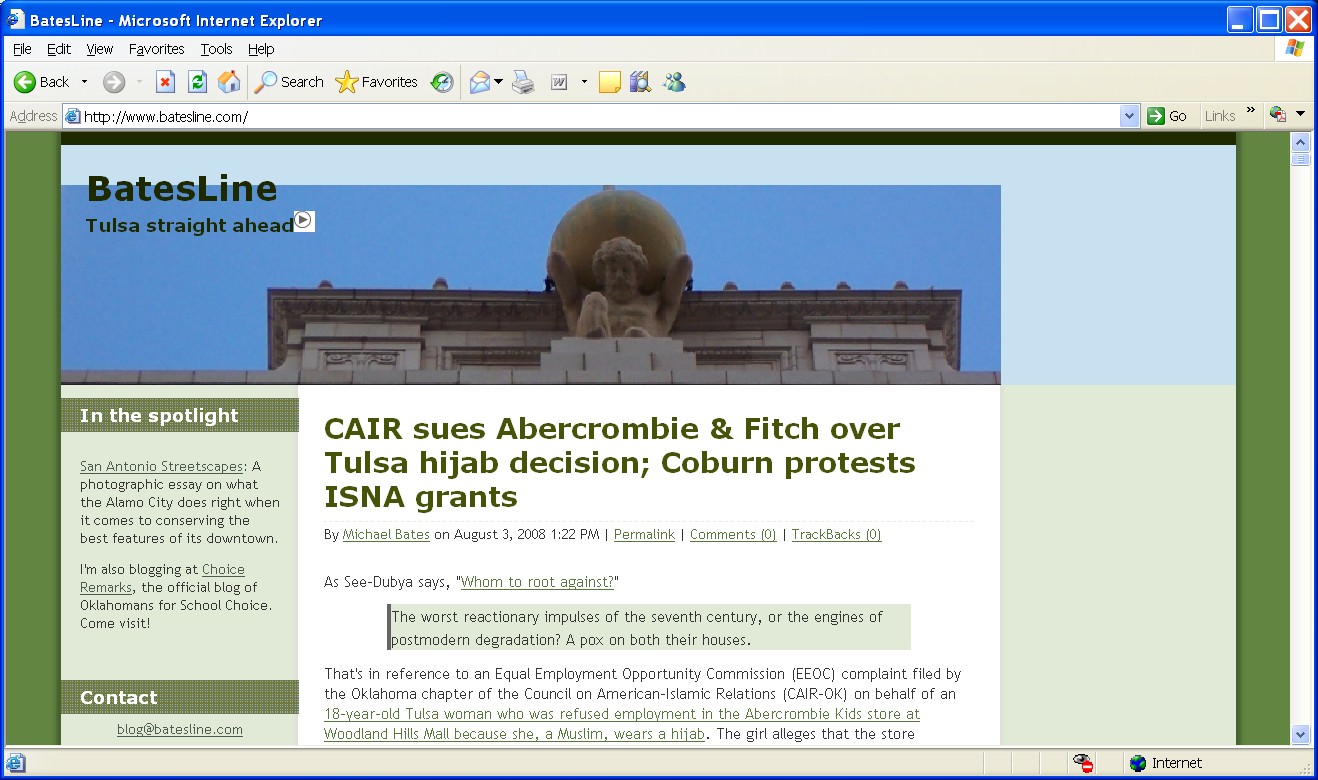Click the CAIR sues Abercrombie headline
Image resolution: width=1318 pixels, height=780 pixels.
click(620, 463)
